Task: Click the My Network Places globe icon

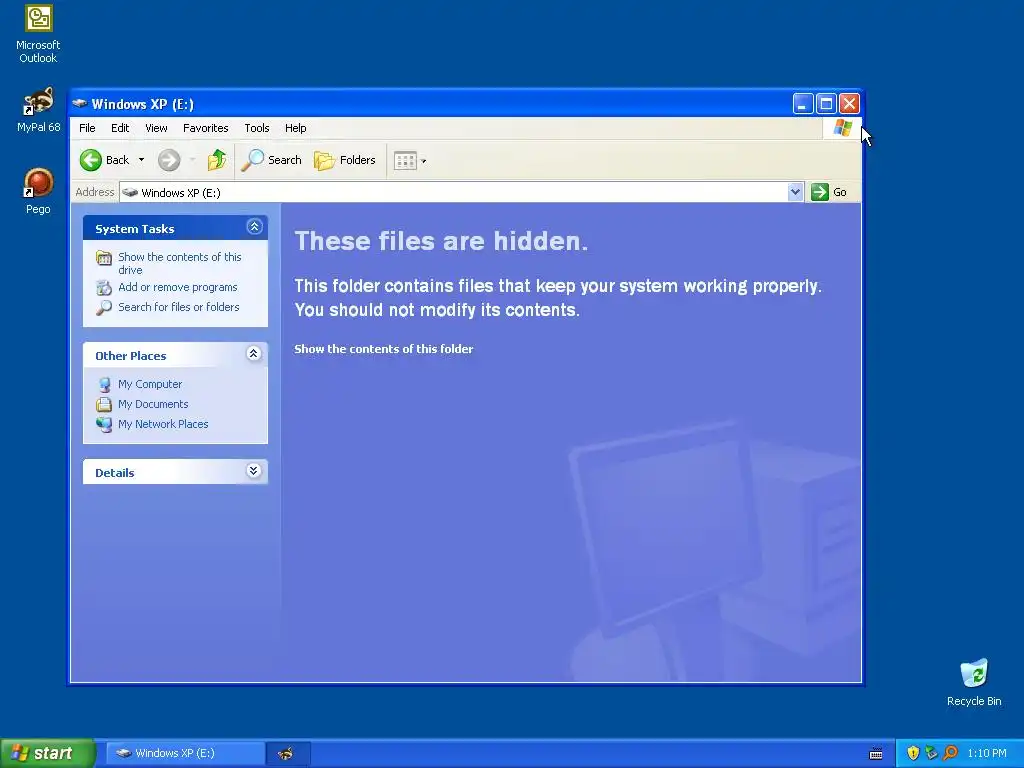Action: [x=104, y=424]
